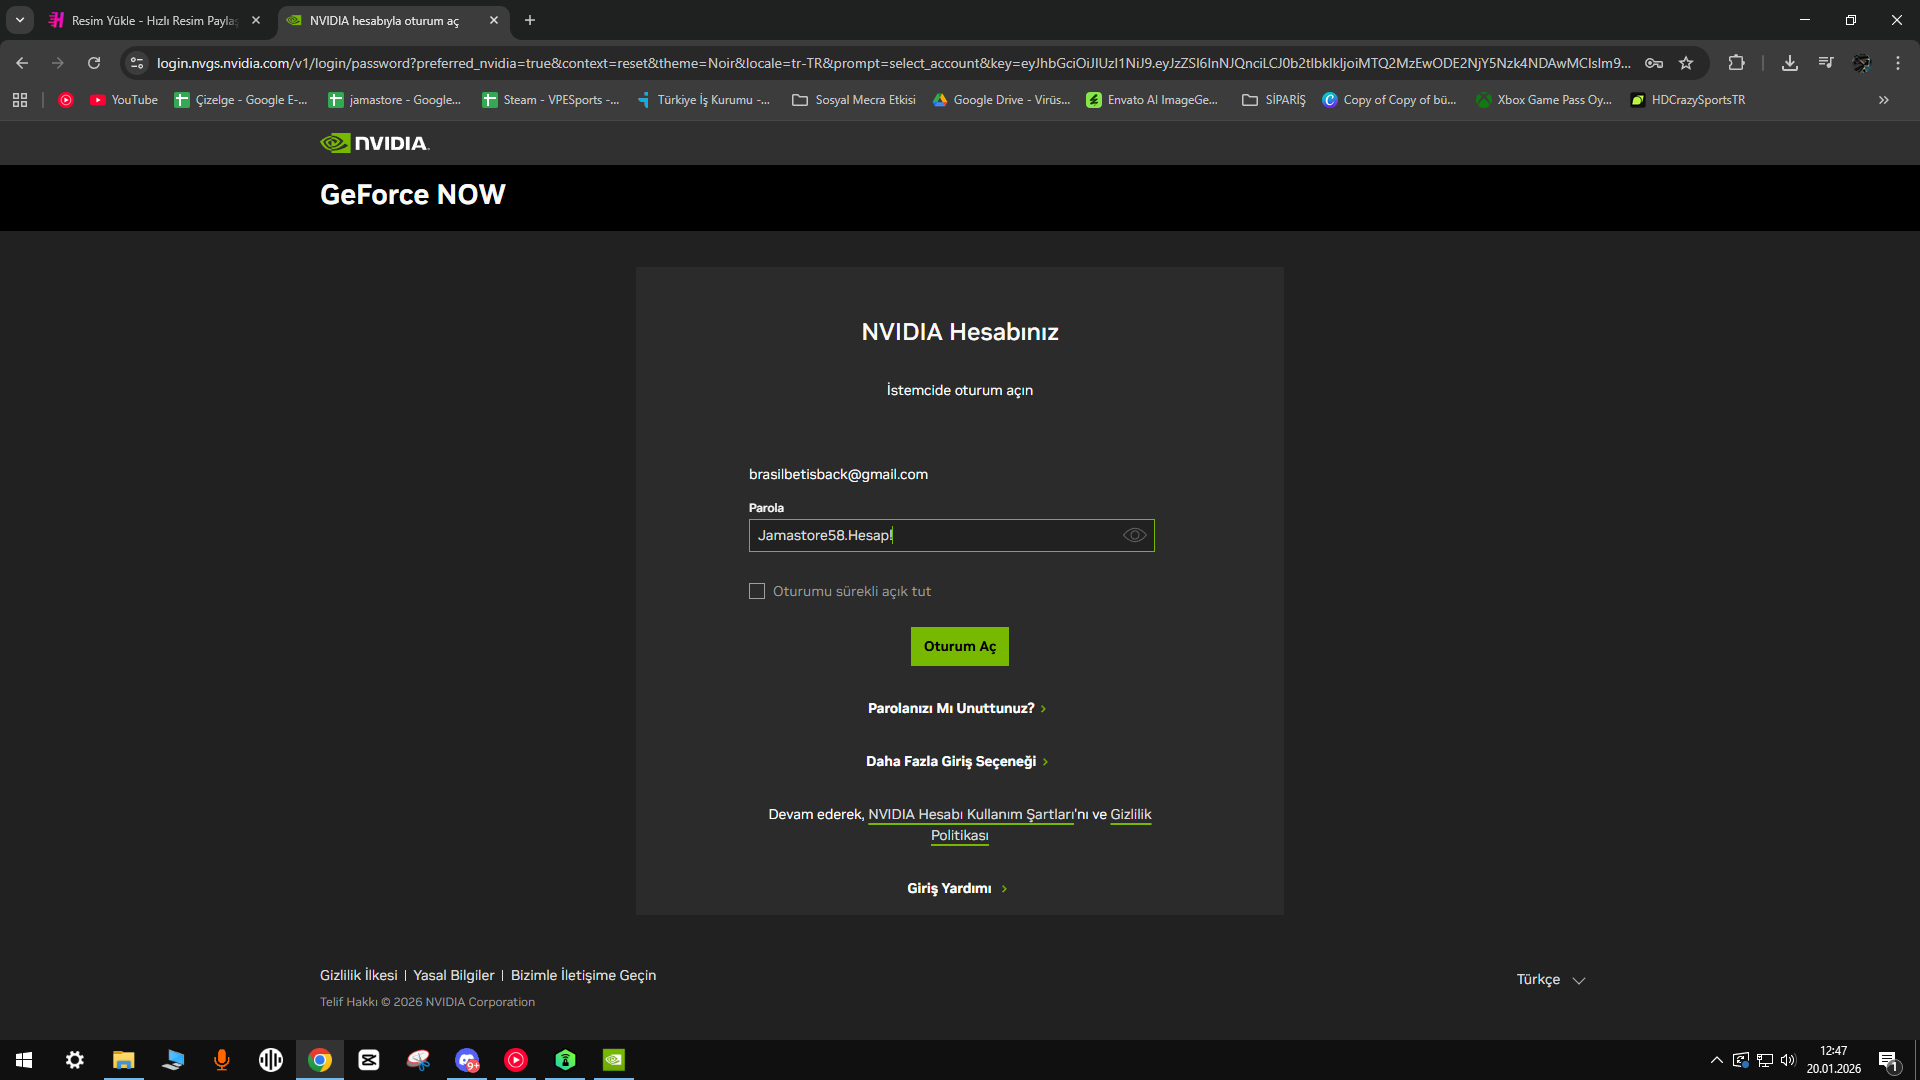Open the NVIDIA app in taskbar
Viewport: 1920px width, 1080px height.
tap(614, 1060)
